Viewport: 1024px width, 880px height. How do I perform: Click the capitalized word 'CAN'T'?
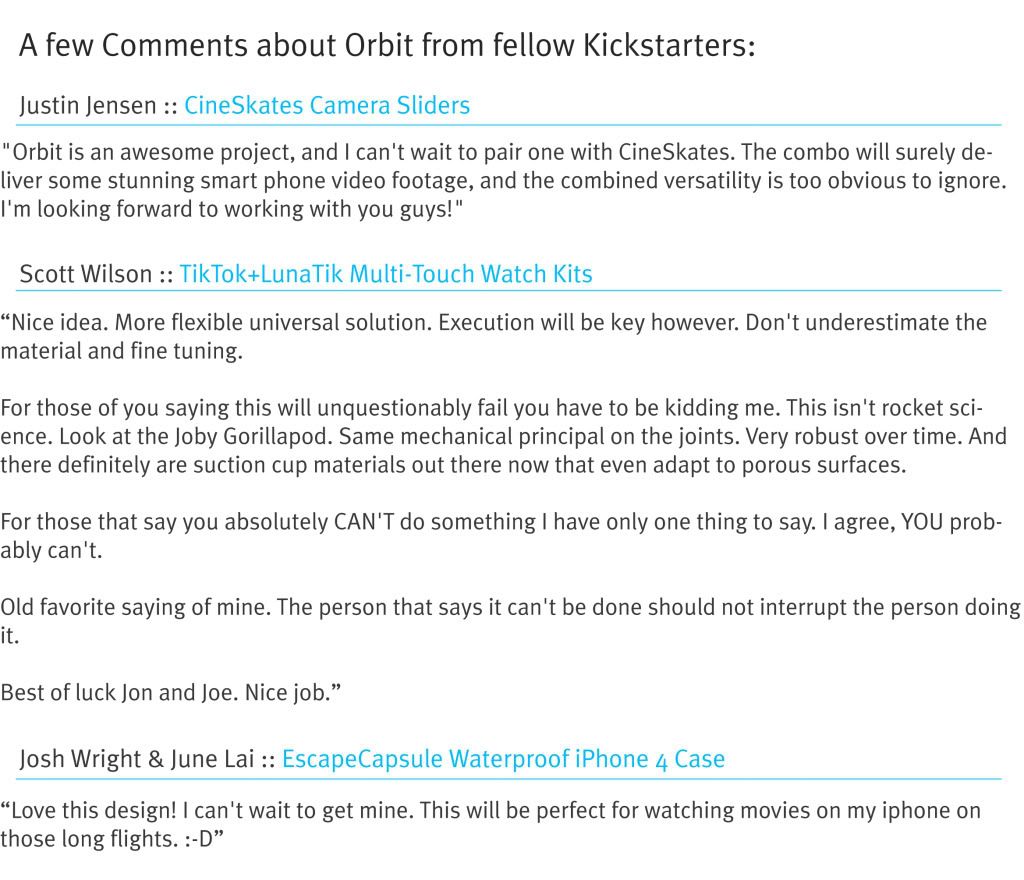coord(364,522)
